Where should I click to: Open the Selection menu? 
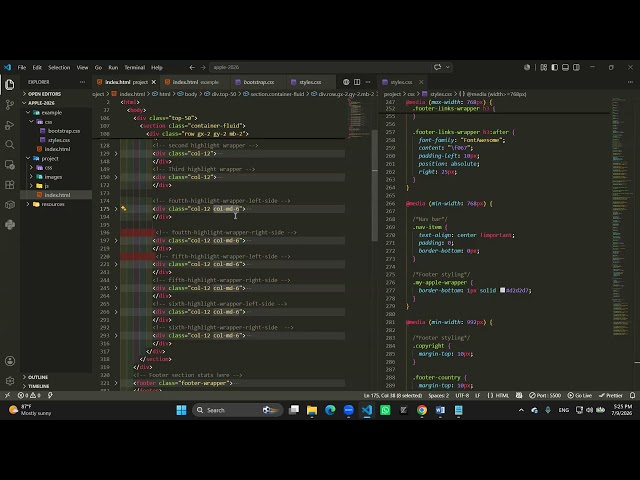59,67
